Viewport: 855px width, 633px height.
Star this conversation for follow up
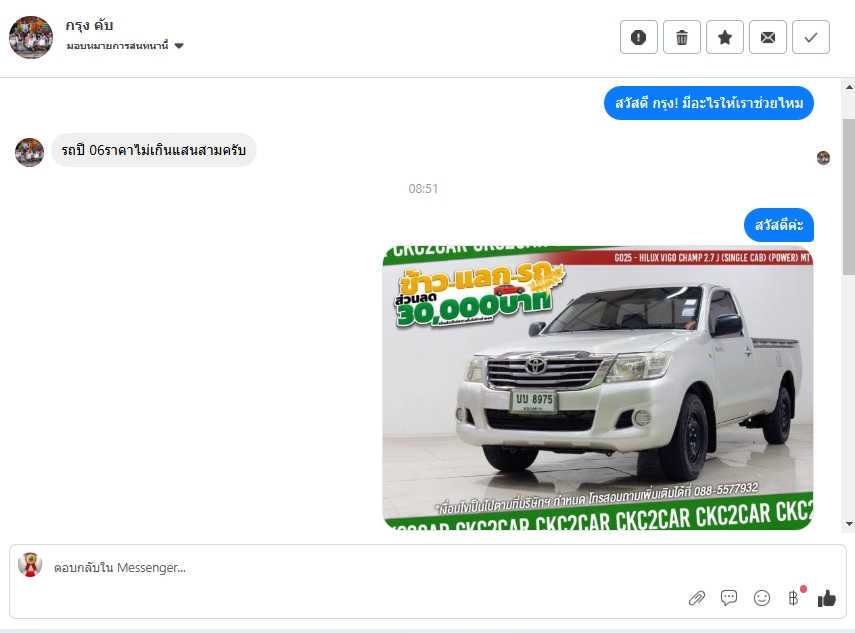click(725, 37)
